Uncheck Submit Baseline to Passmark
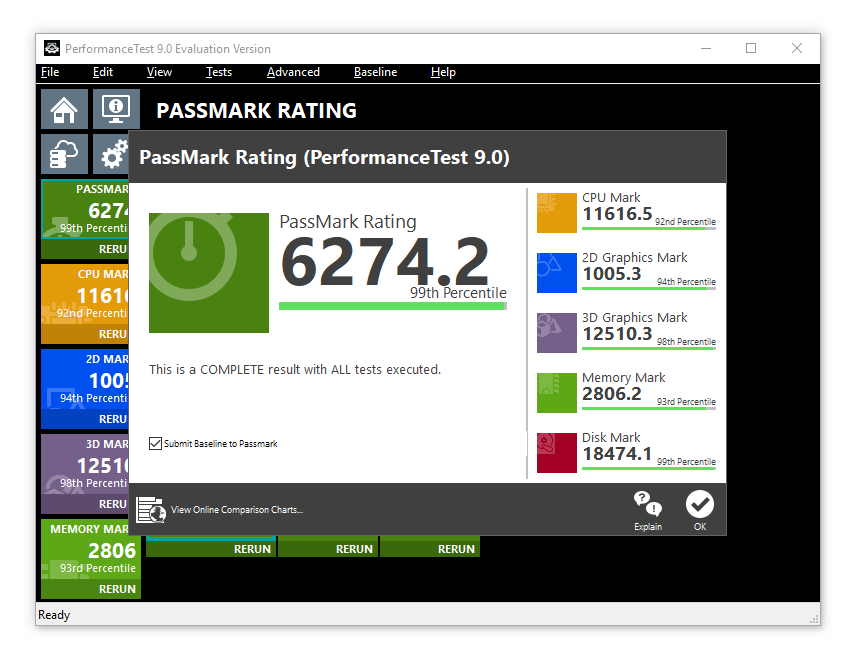Viewport: 856px width, 665px height. click(155, 444)
